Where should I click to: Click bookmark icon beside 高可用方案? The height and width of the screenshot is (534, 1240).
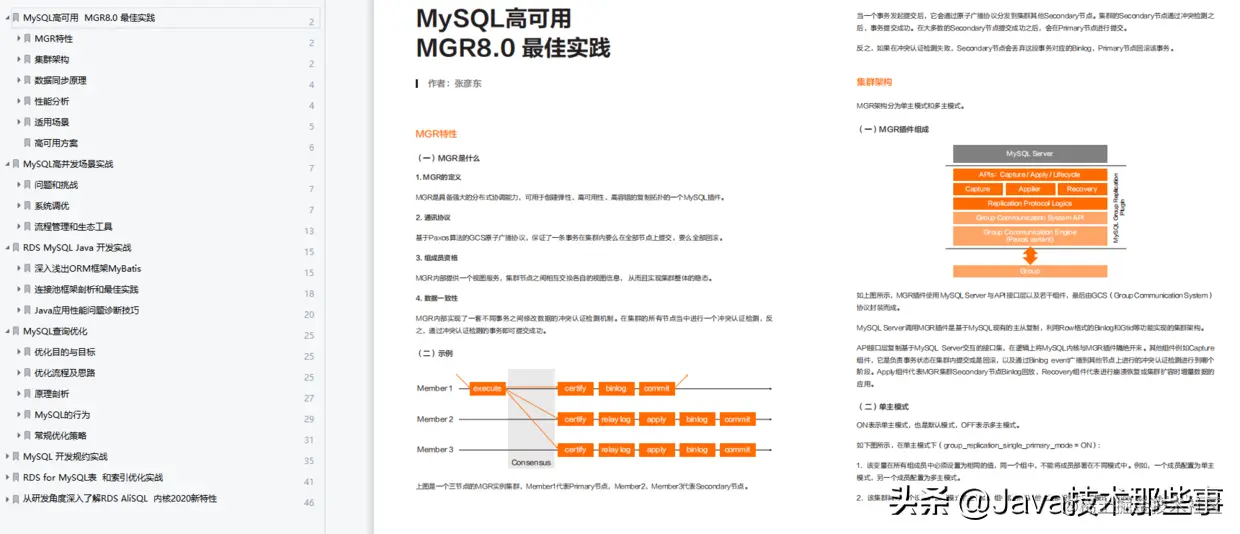(x=28, y=143)
